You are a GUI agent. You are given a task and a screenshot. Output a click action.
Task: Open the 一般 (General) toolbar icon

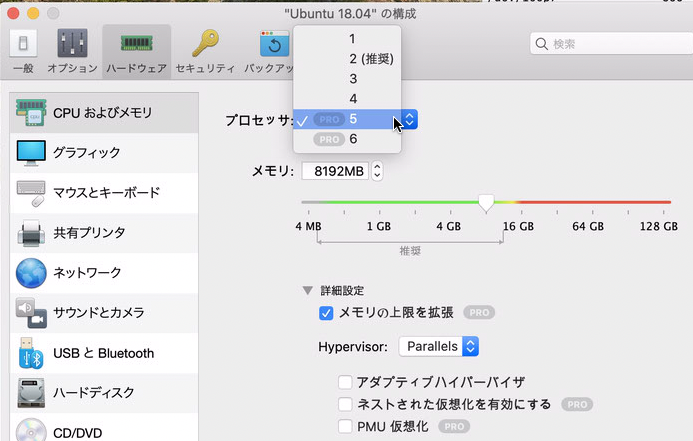[x=23, y=51]
